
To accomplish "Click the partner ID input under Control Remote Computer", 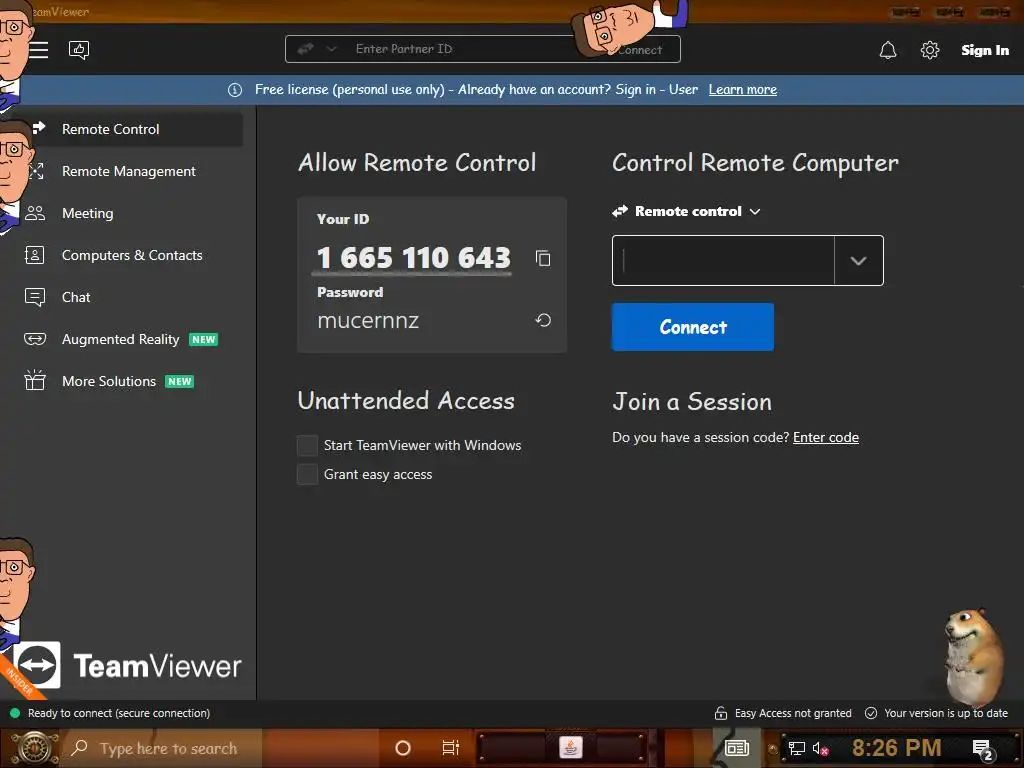I will 723,261.
